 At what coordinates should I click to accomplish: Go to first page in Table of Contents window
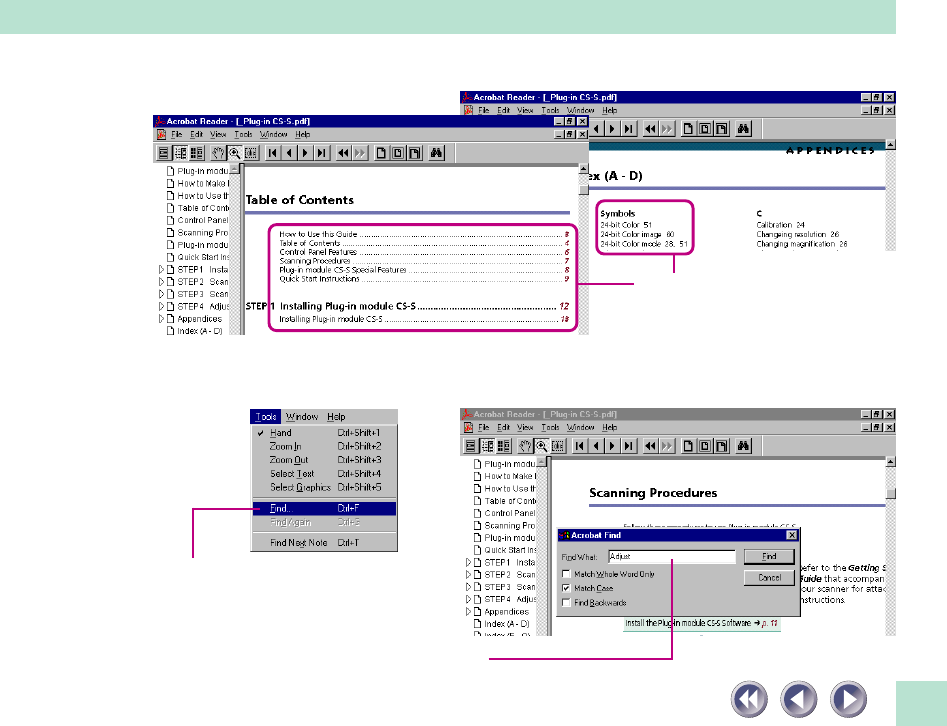[x=272, y=153]
